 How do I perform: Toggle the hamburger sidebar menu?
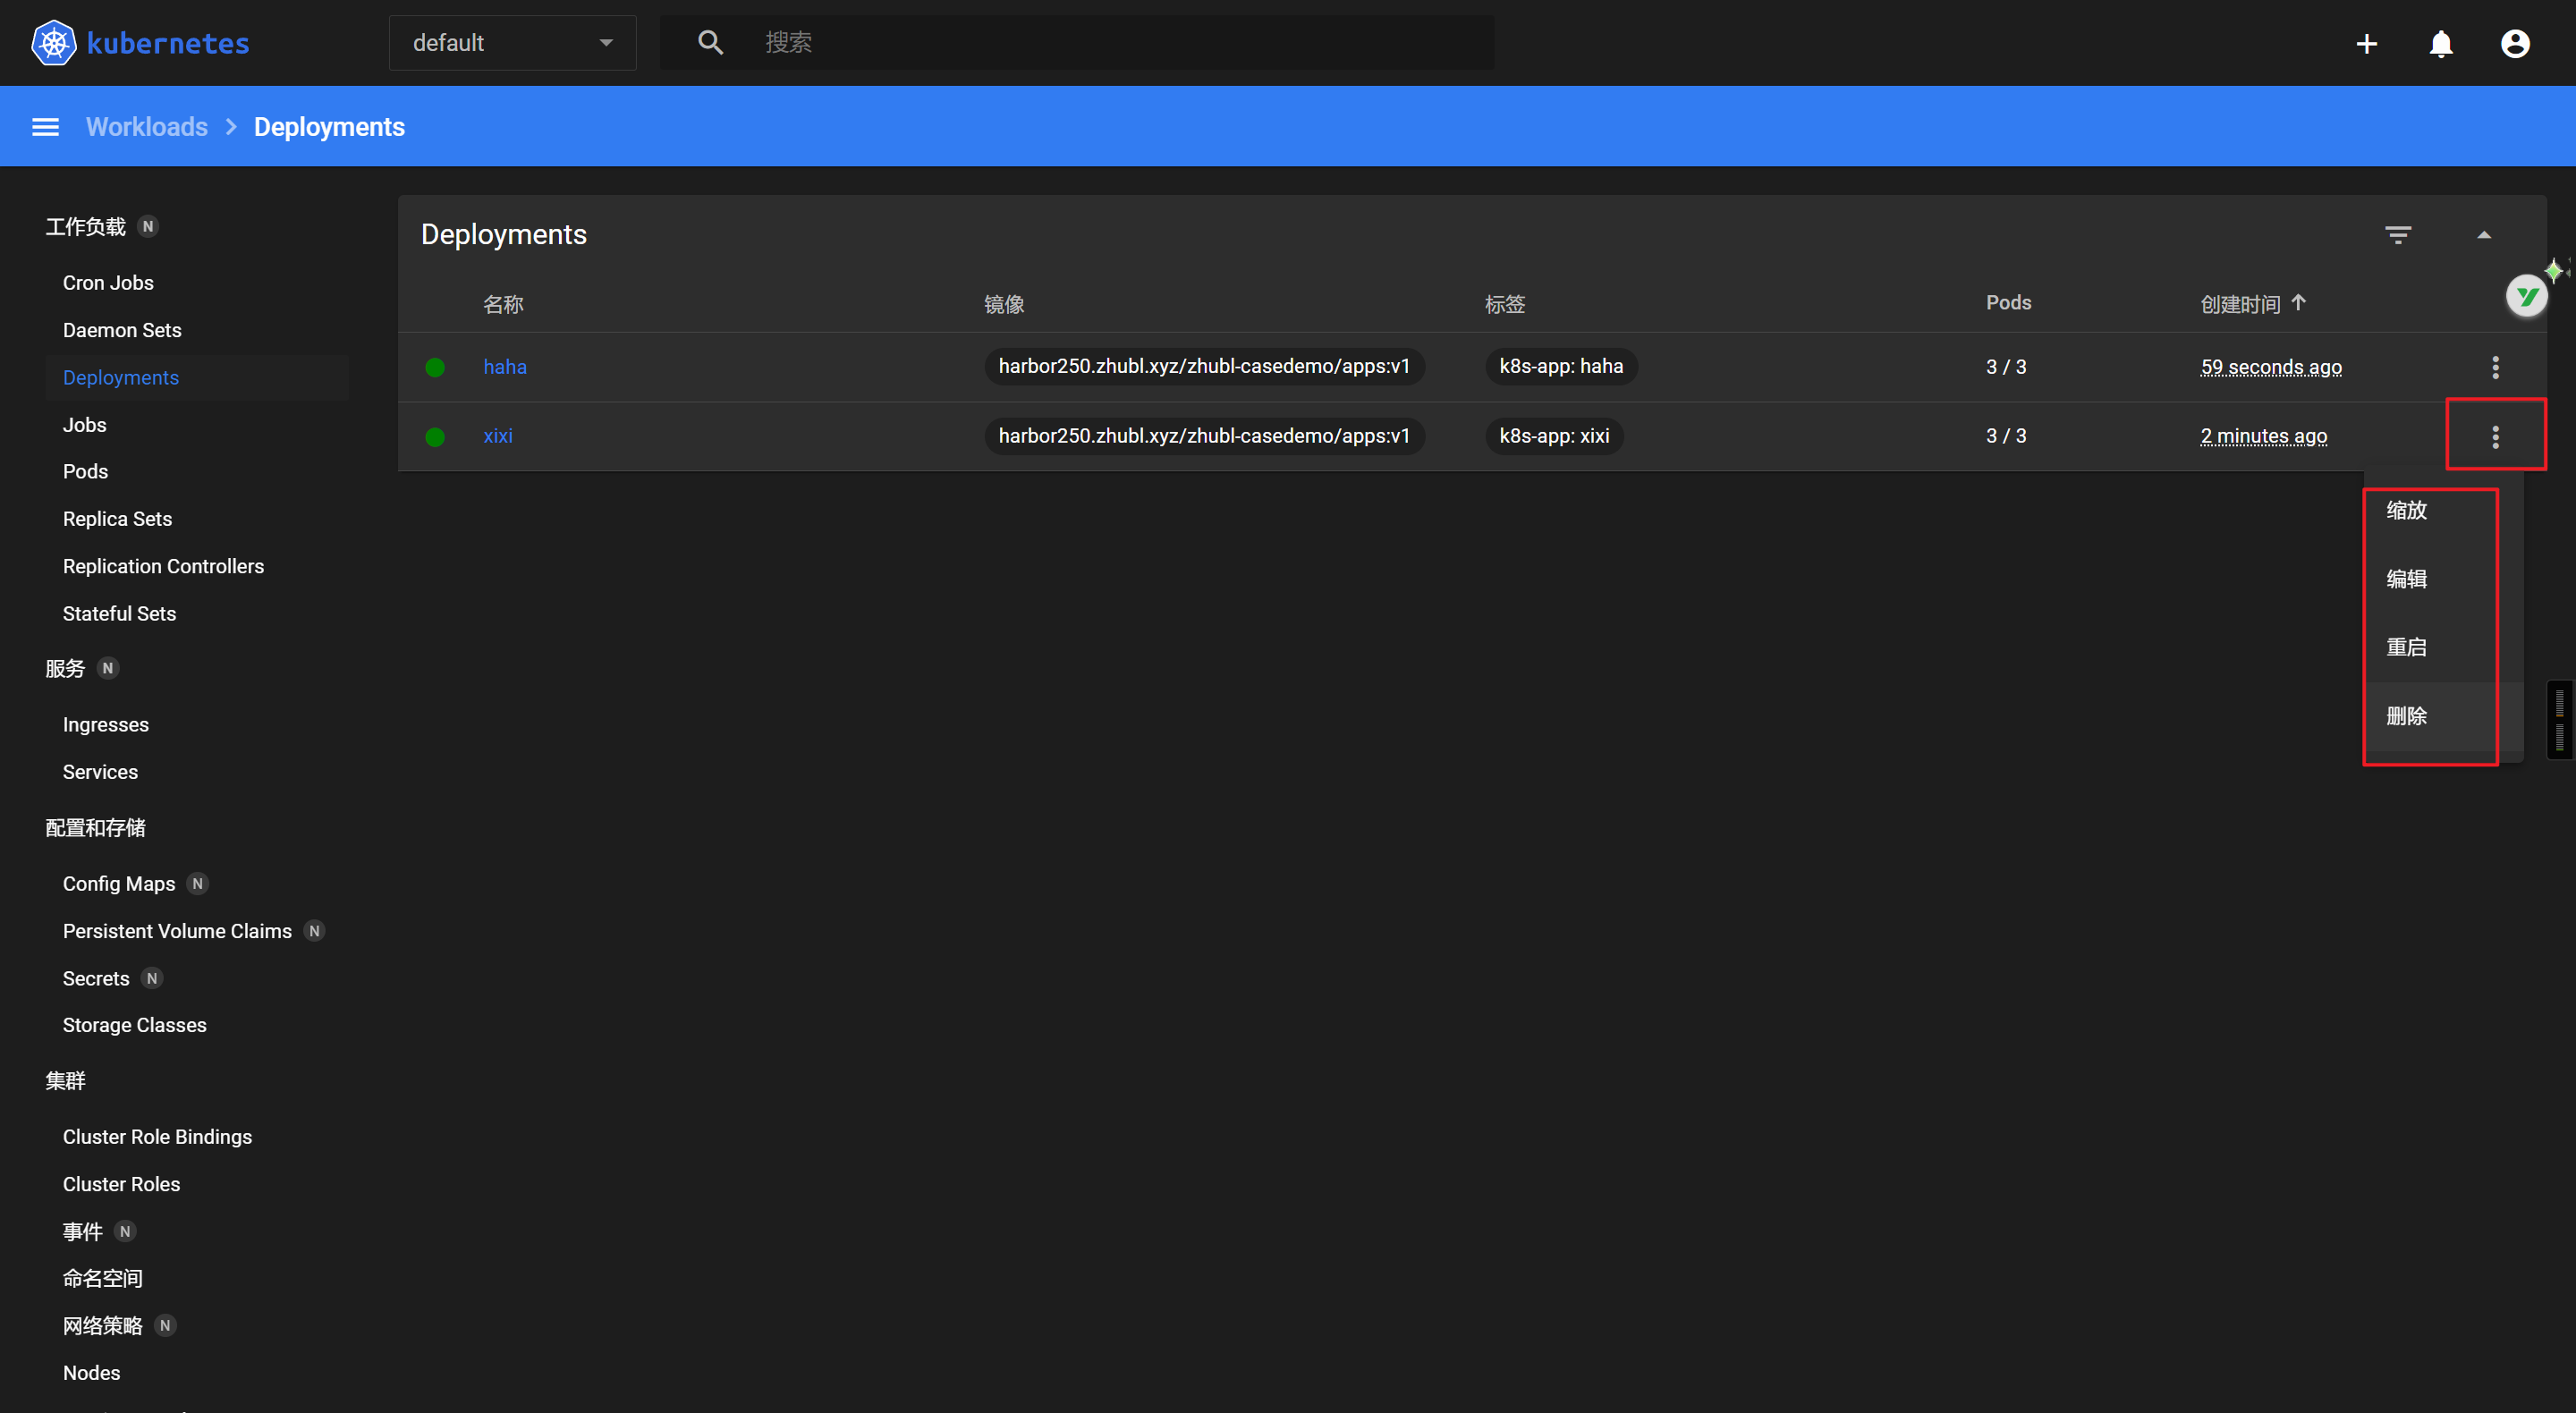coord(45,127)
